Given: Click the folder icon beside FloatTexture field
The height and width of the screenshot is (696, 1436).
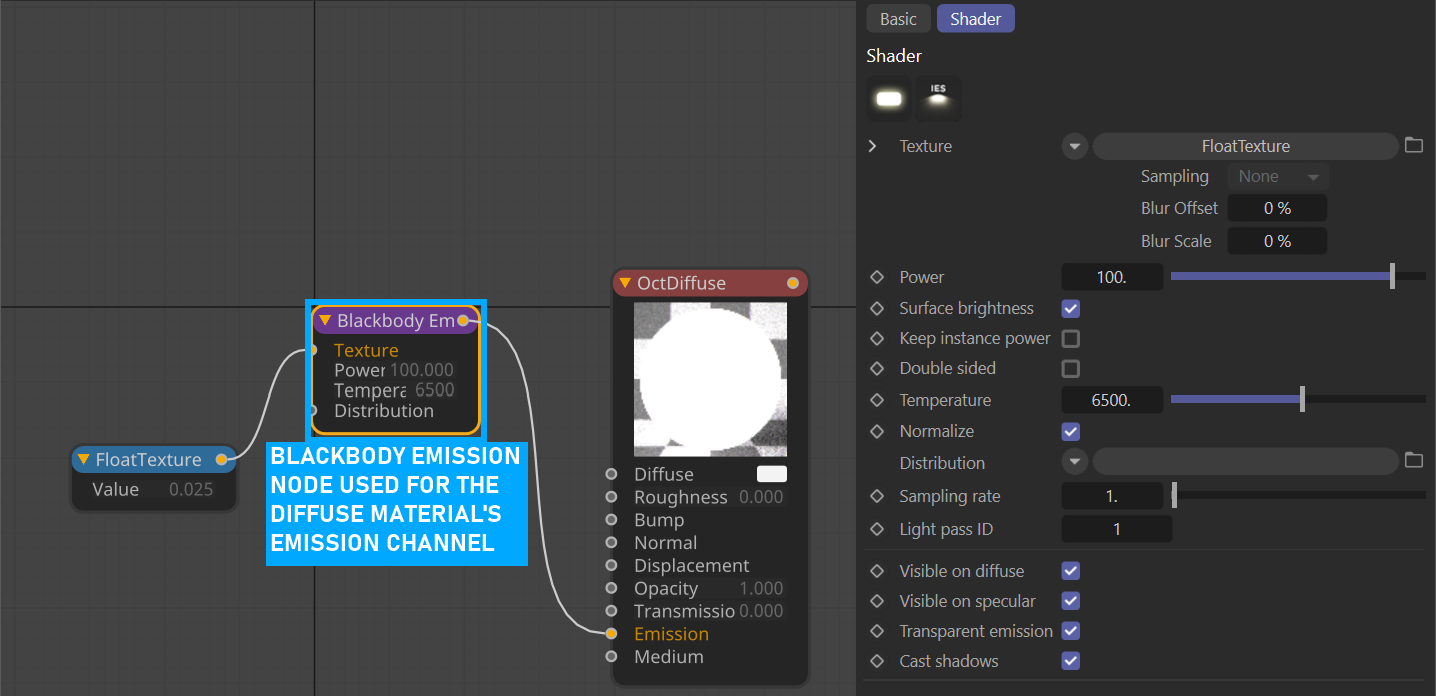Looking at the screenshot, I should point(1413,146).
